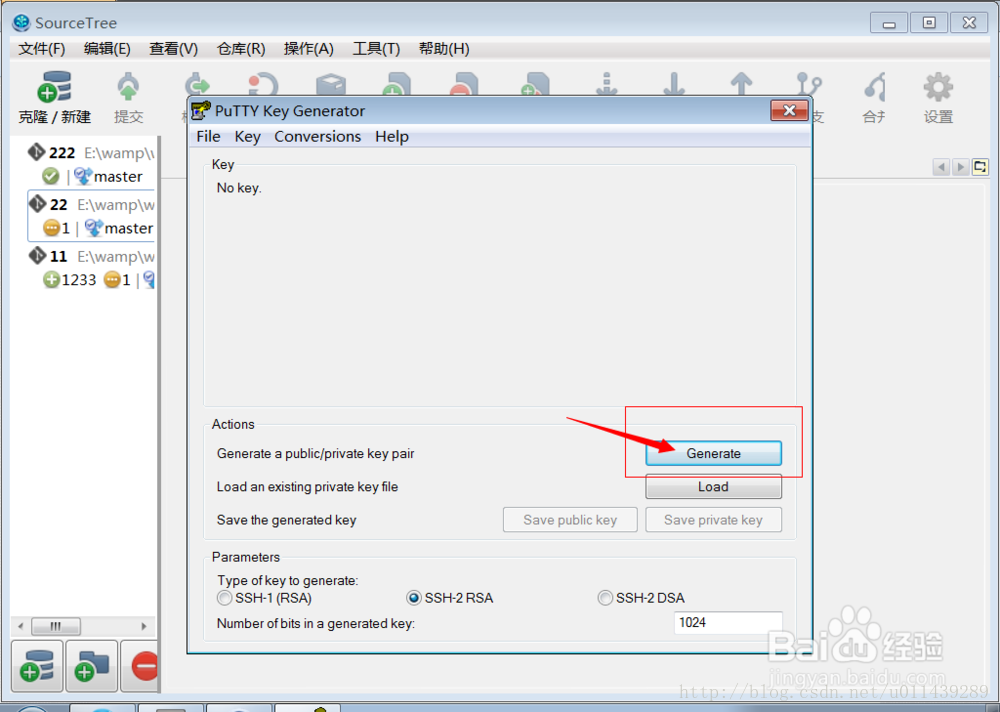Close the PuTTY Key Generator dialog
The height and width of the screenshot is (712, 1000).
(x=789, y=110)
